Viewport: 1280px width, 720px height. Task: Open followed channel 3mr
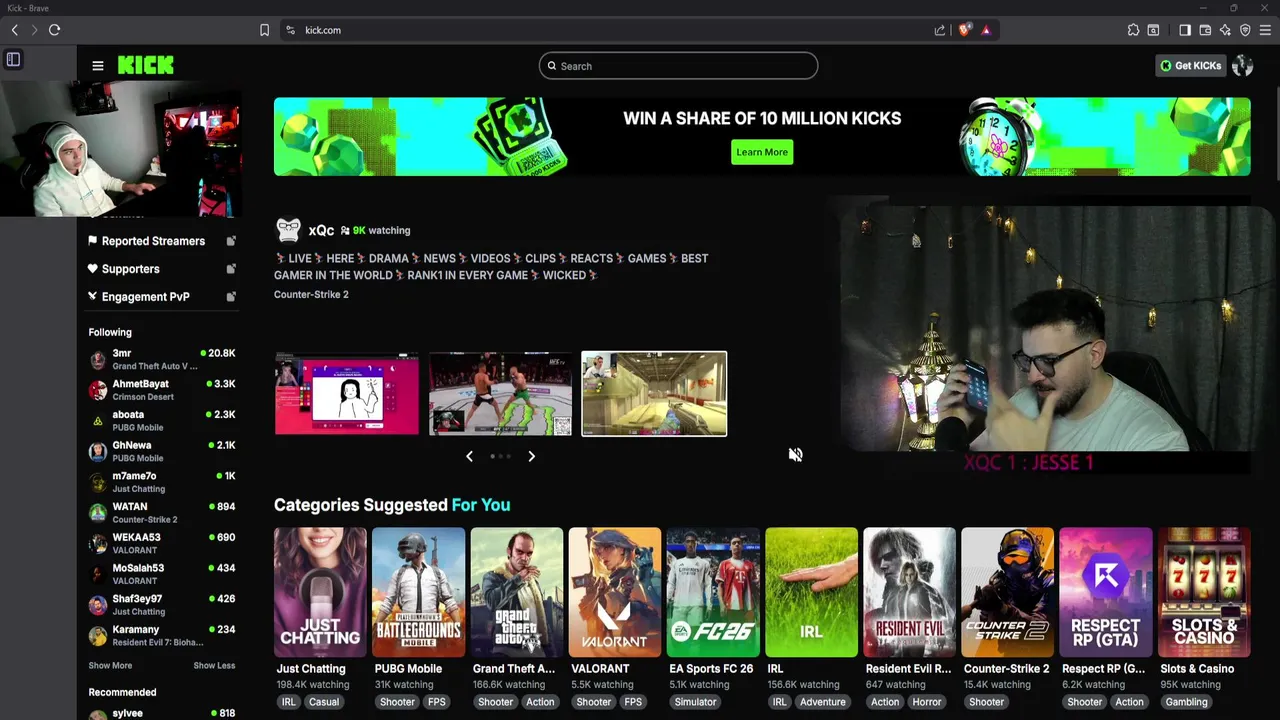161,360
